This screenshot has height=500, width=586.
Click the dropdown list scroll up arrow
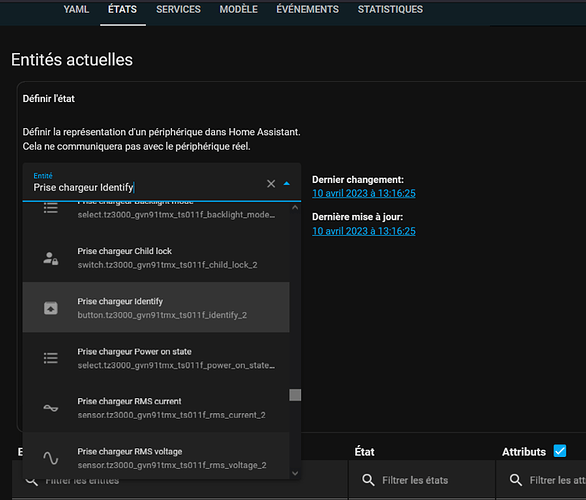coord(295,207)
